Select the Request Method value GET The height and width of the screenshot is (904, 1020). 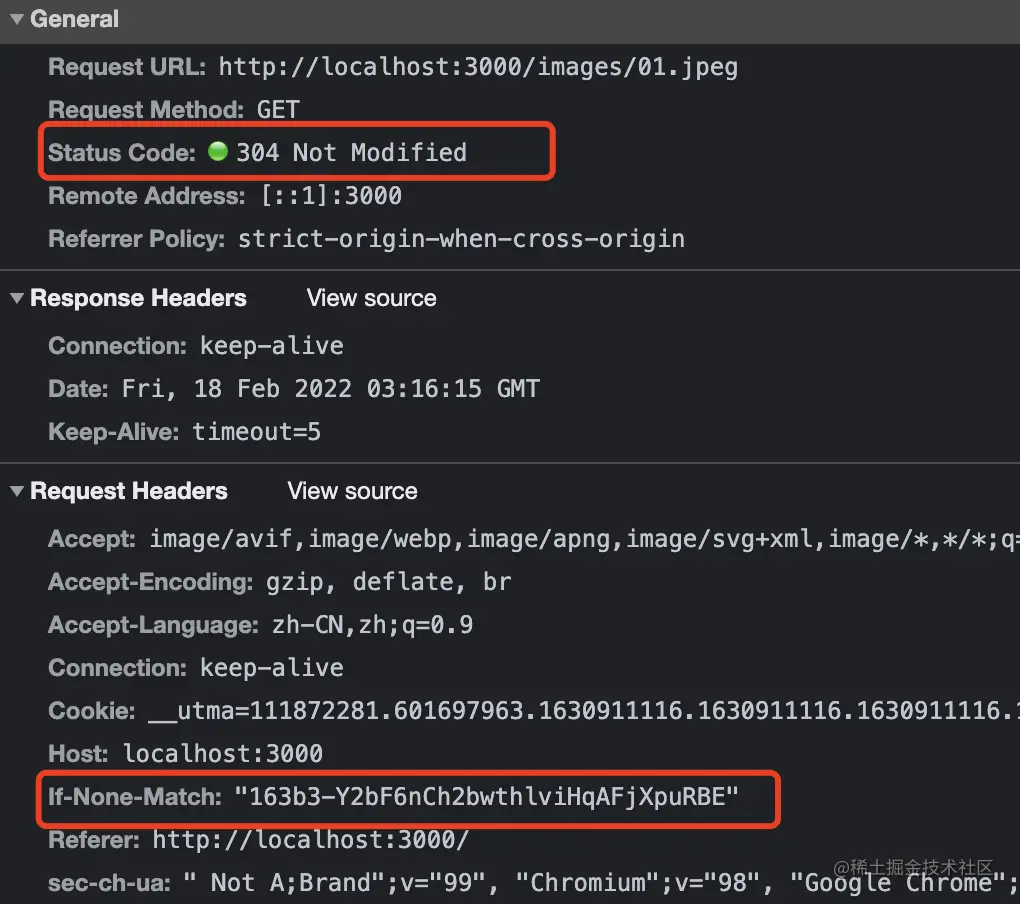278,109
